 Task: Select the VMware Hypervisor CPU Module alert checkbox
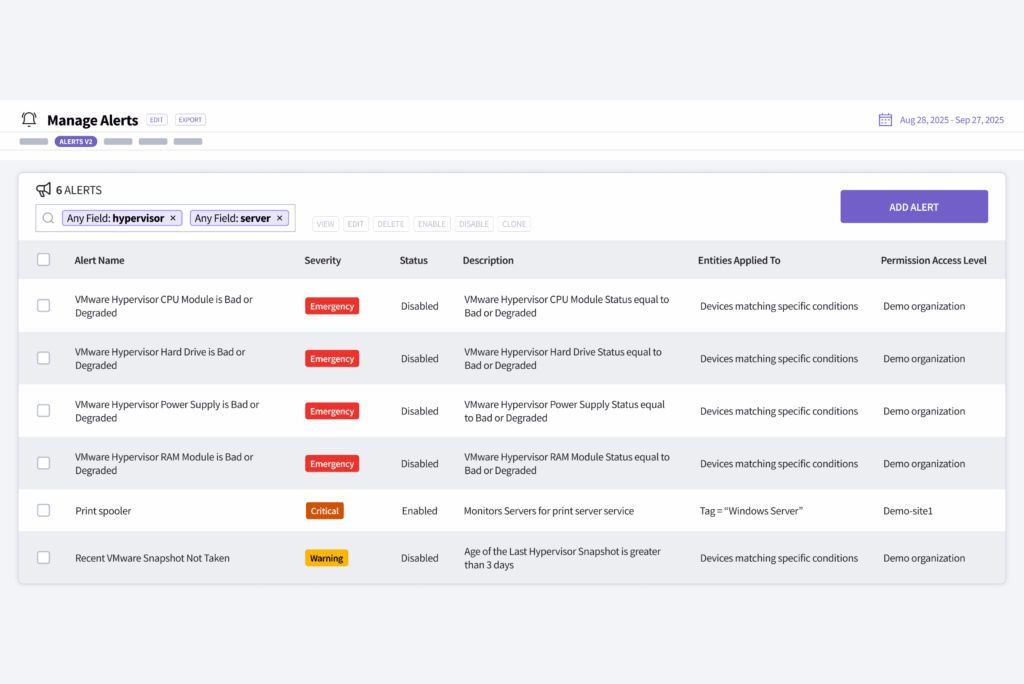(x=43, y=305)
